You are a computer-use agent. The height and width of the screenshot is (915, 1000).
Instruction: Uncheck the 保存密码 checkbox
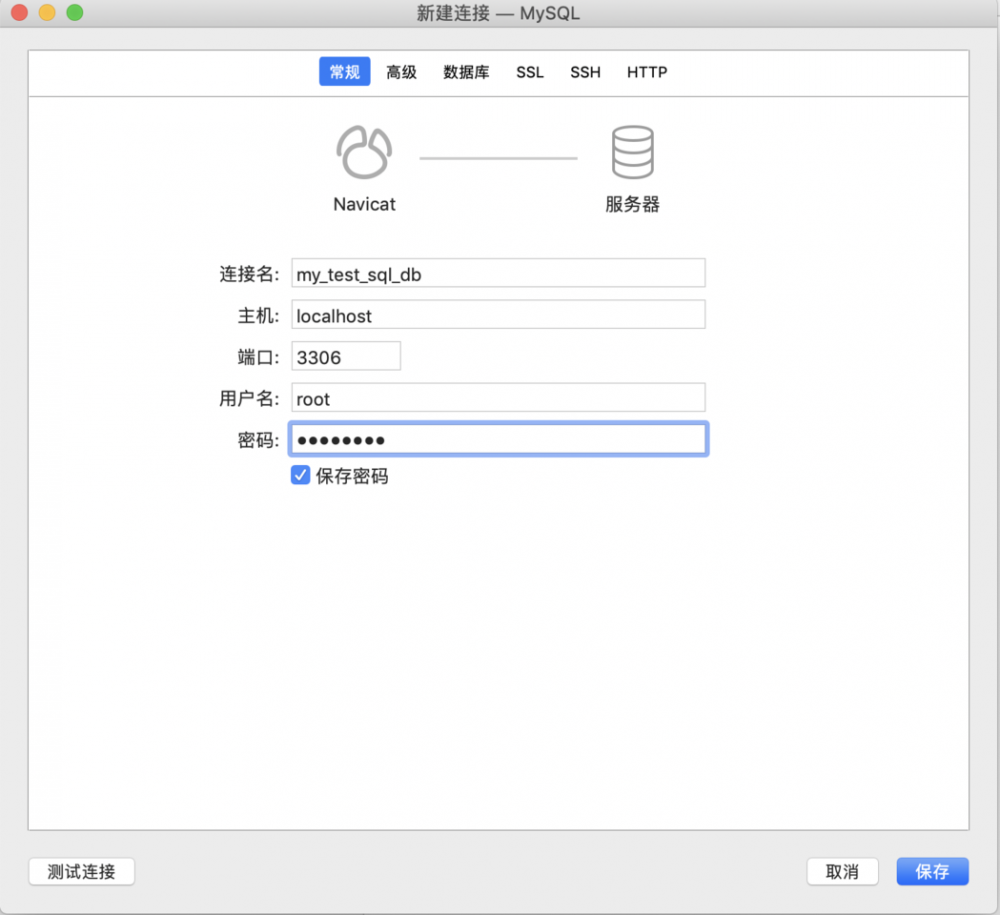pyautogui.click(x=300, y=475)
